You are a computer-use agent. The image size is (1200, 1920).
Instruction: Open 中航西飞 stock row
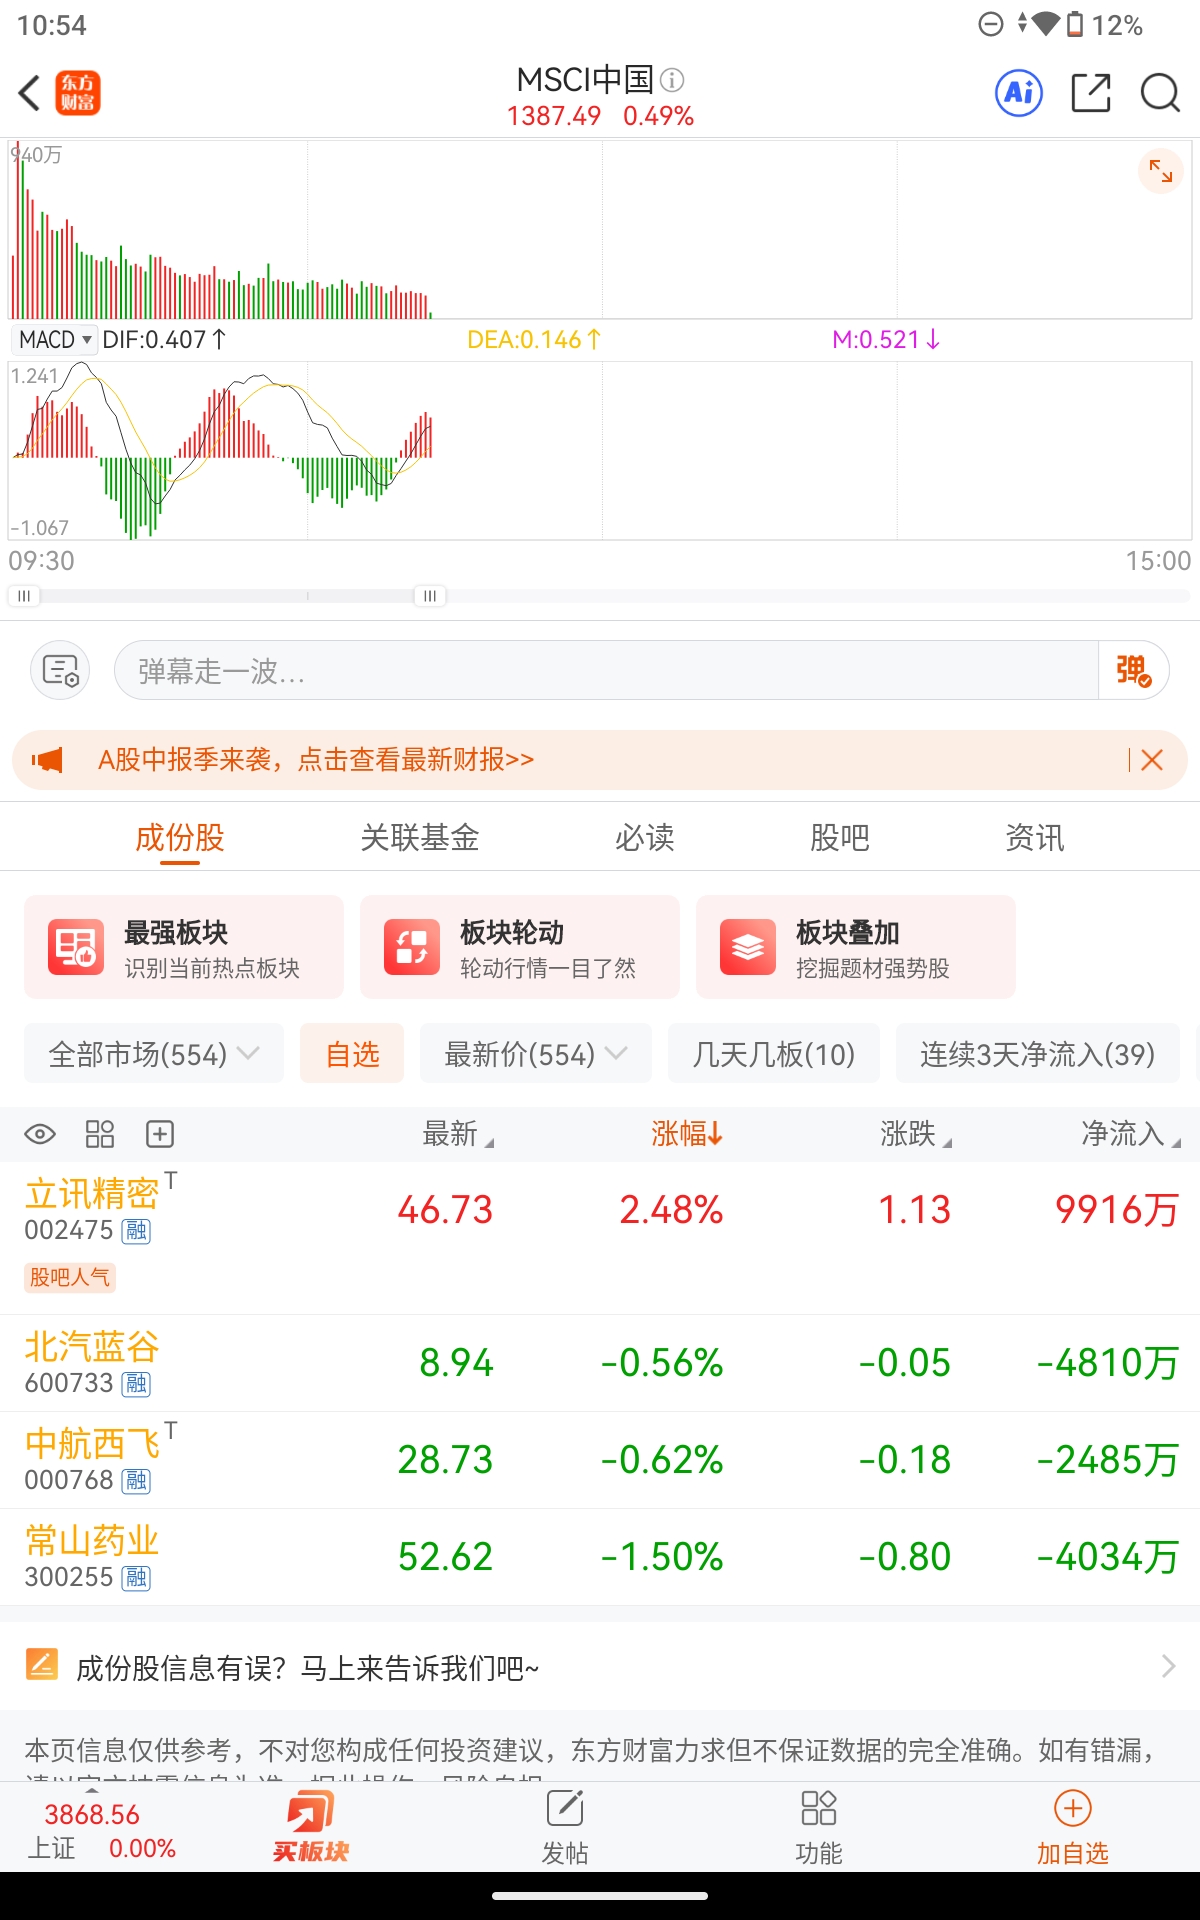coord(600,1460)
